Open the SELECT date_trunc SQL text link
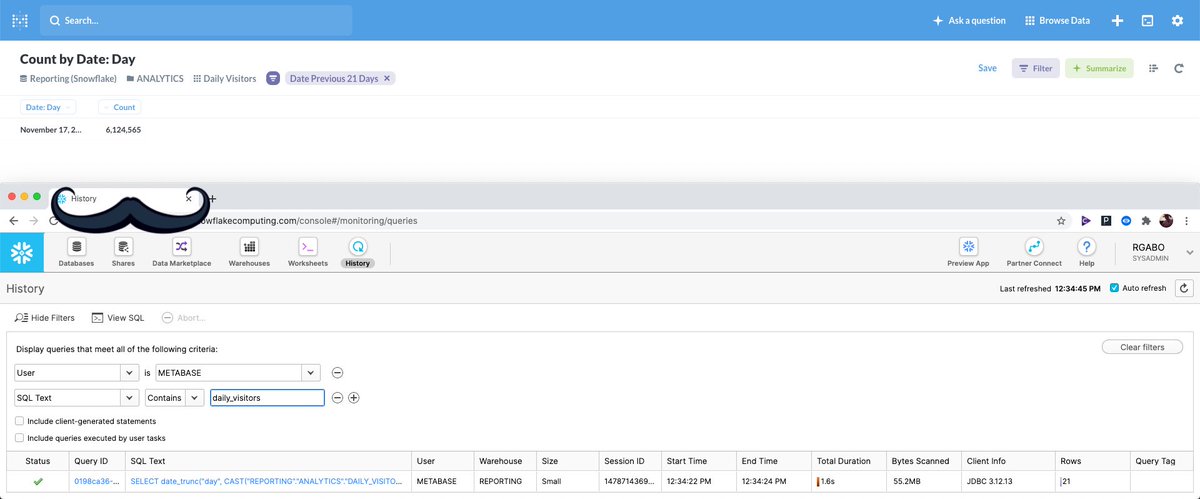 click(265, 481)
